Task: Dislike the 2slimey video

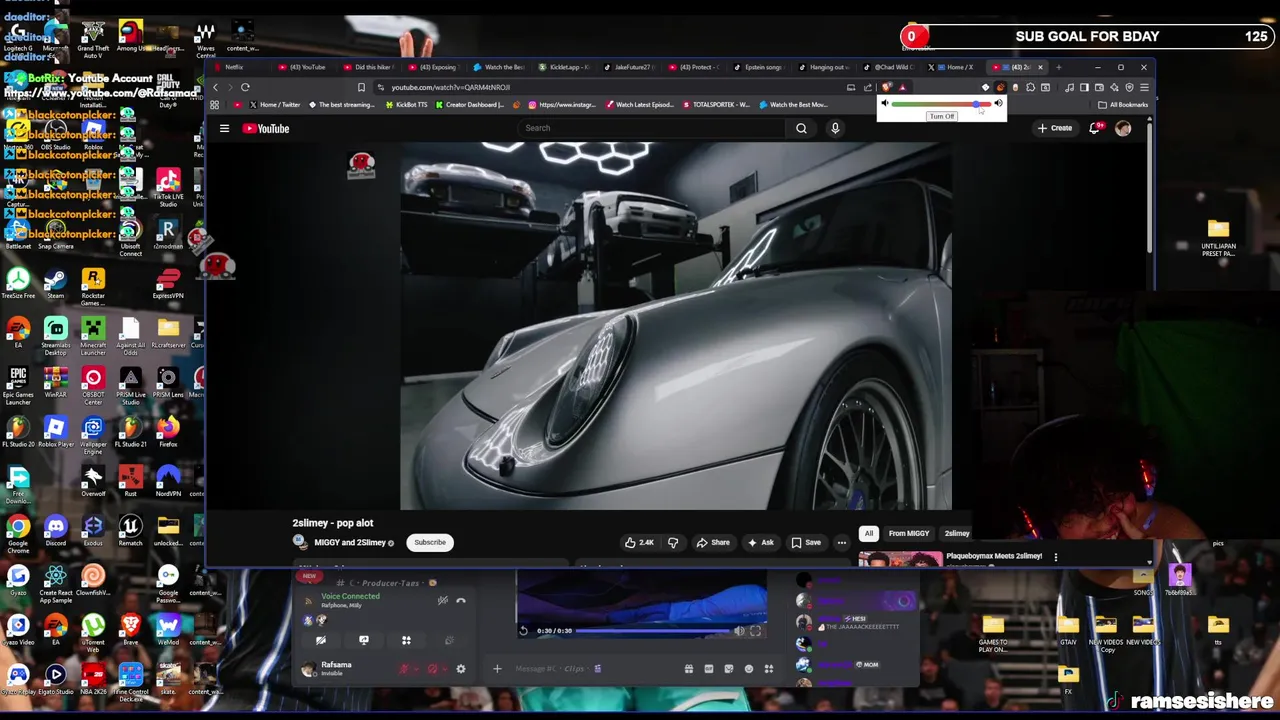Action: (673, 543)
